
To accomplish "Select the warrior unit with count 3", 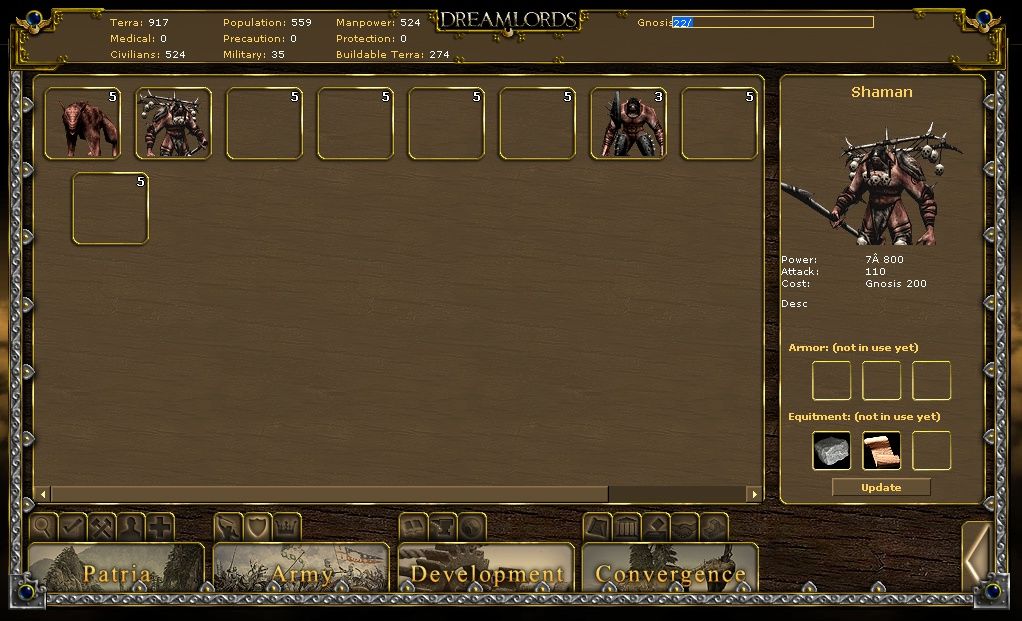I will [628, 123].
